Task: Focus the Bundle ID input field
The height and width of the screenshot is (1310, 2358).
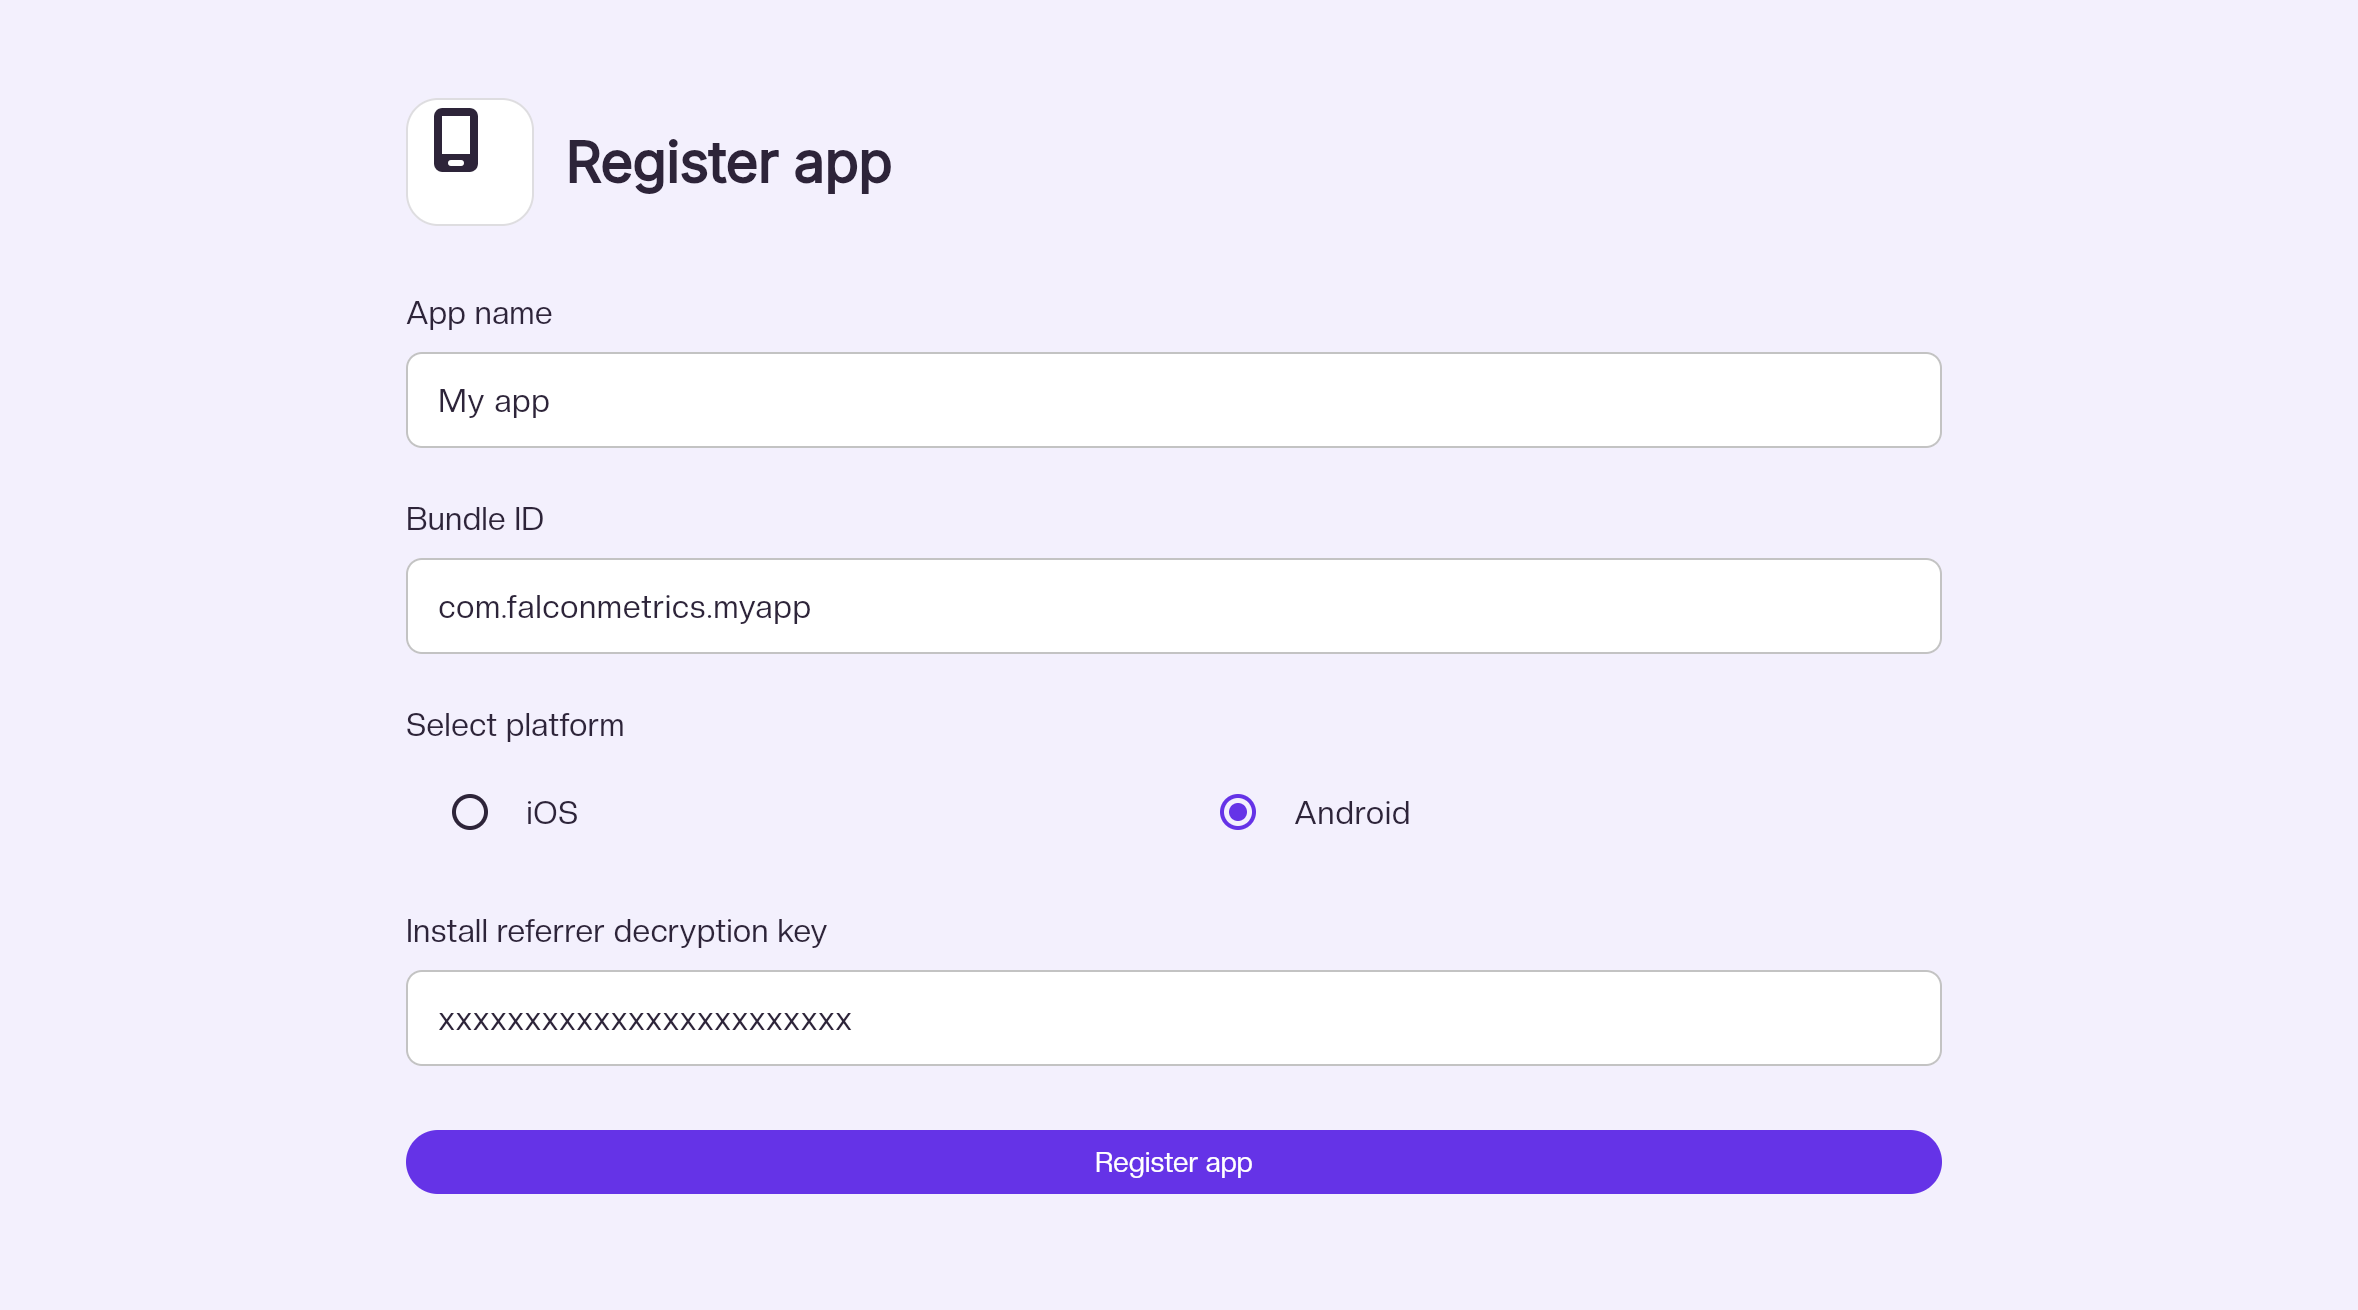Action: pyautogui.click(x=1173, y=606)
